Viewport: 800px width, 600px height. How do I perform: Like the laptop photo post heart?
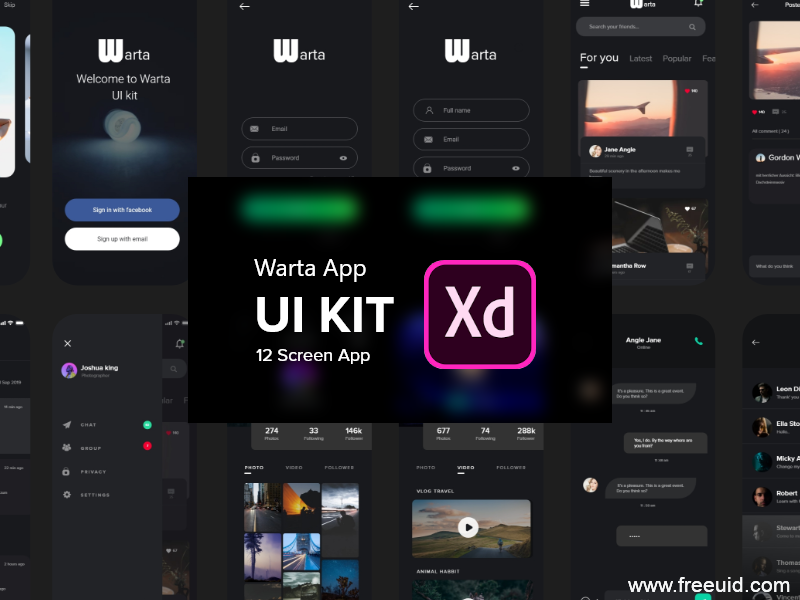click(687, 209)
